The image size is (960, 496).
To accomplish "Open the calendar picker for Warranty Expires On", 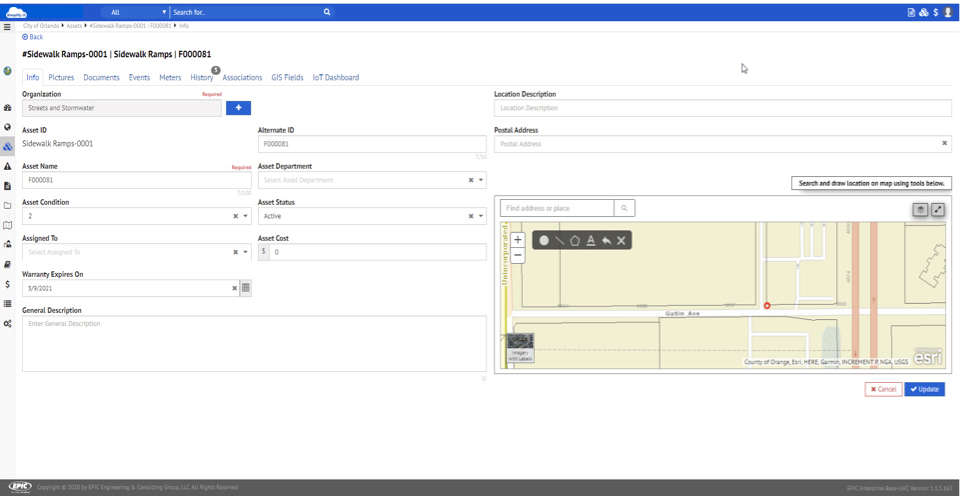I will coord(246,288).
